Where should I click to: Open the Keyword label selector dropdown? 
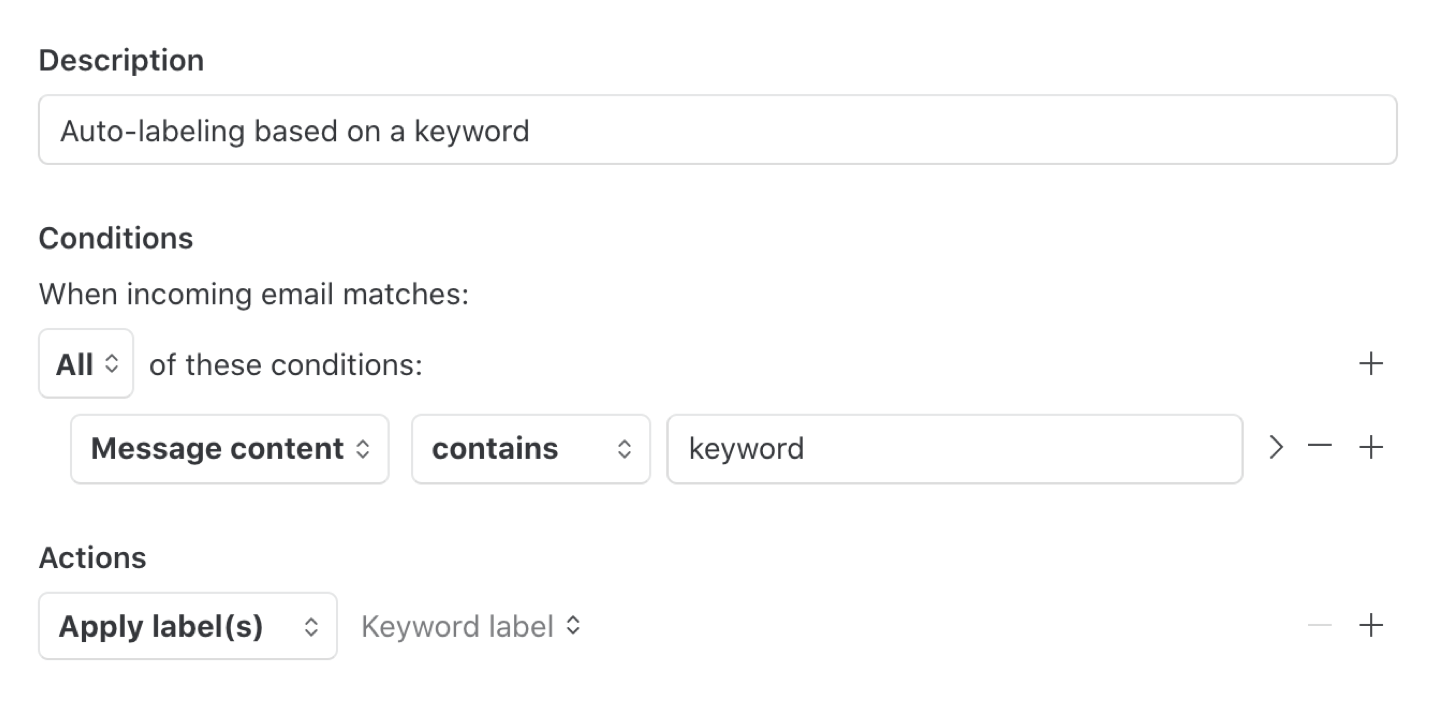(469, 626)
